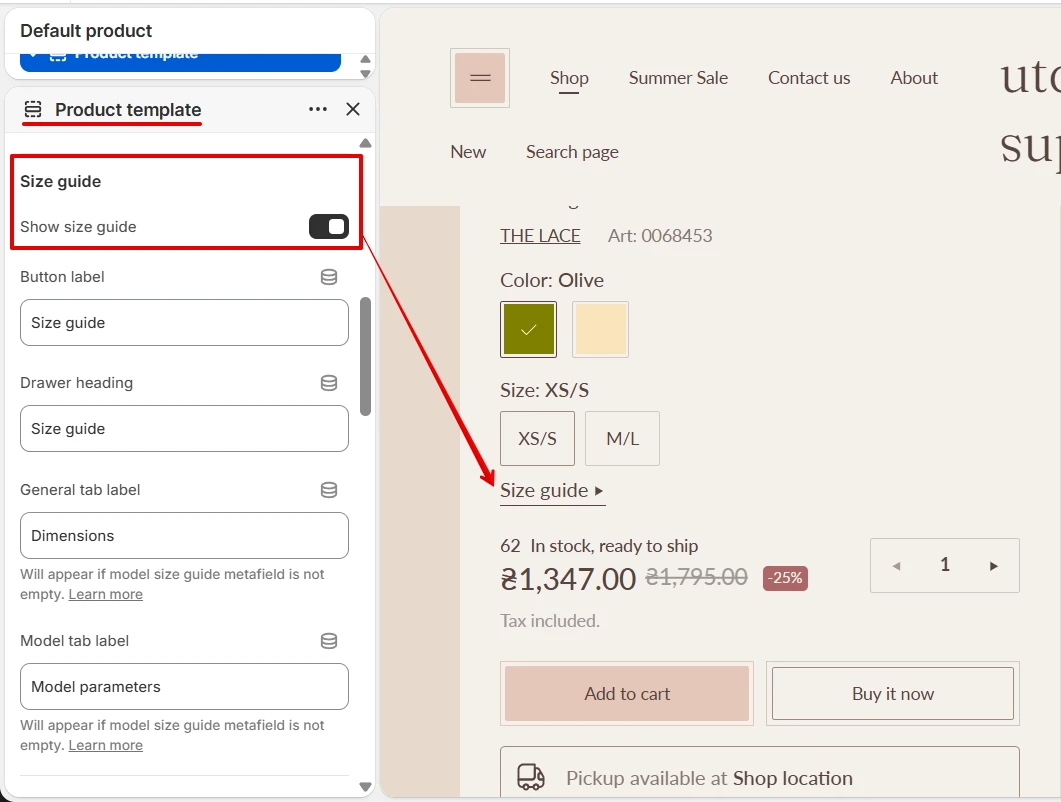Click the Add to cart button

click(x=627, y=694)
